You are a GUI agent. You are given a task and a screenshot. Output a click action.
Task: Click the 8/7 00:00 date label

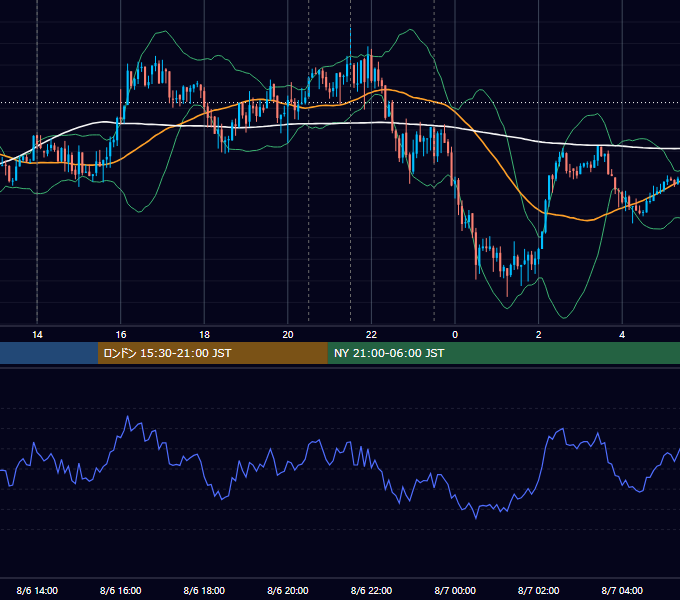455,590
